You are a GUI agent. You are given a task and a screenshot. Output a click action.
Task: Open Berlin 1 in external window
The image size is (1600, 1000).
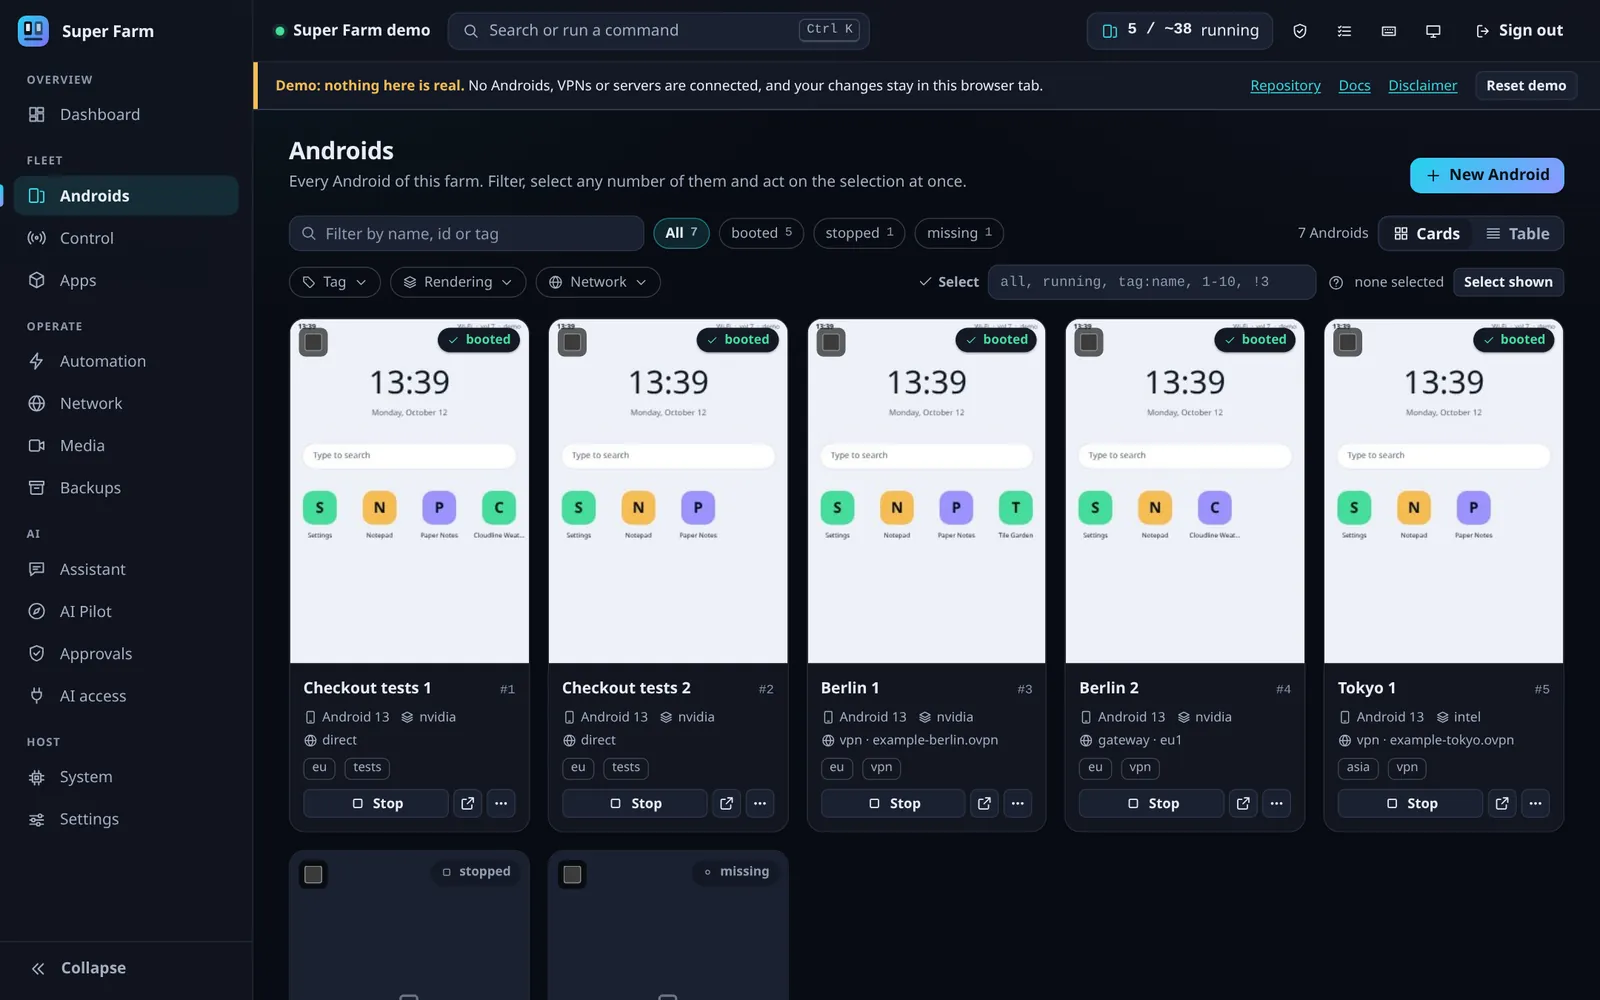[985, 803]
